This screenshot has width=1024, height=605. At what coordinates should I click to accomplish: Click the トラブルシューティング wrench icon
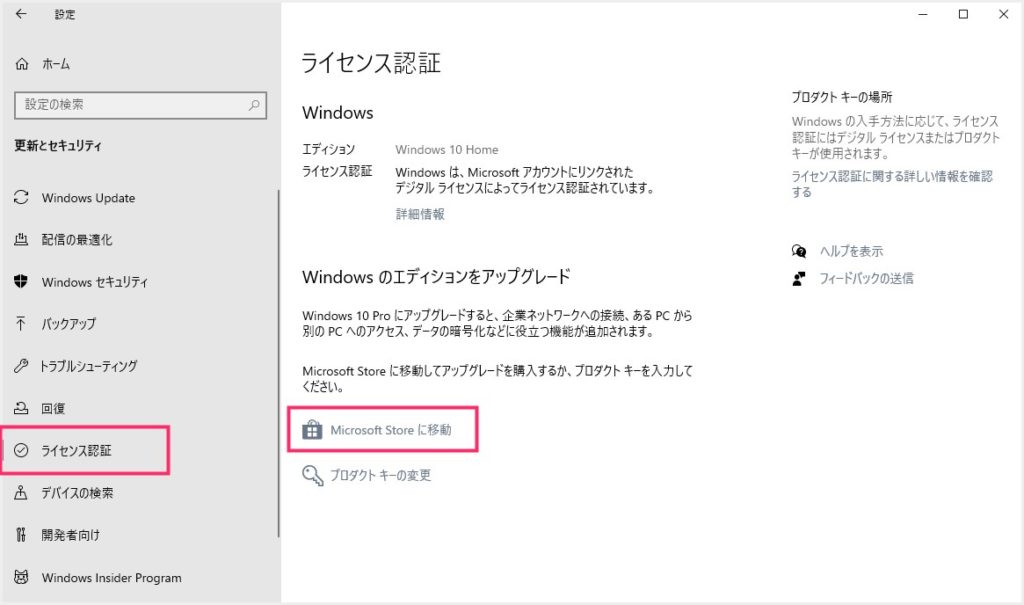tap(21, 366)
